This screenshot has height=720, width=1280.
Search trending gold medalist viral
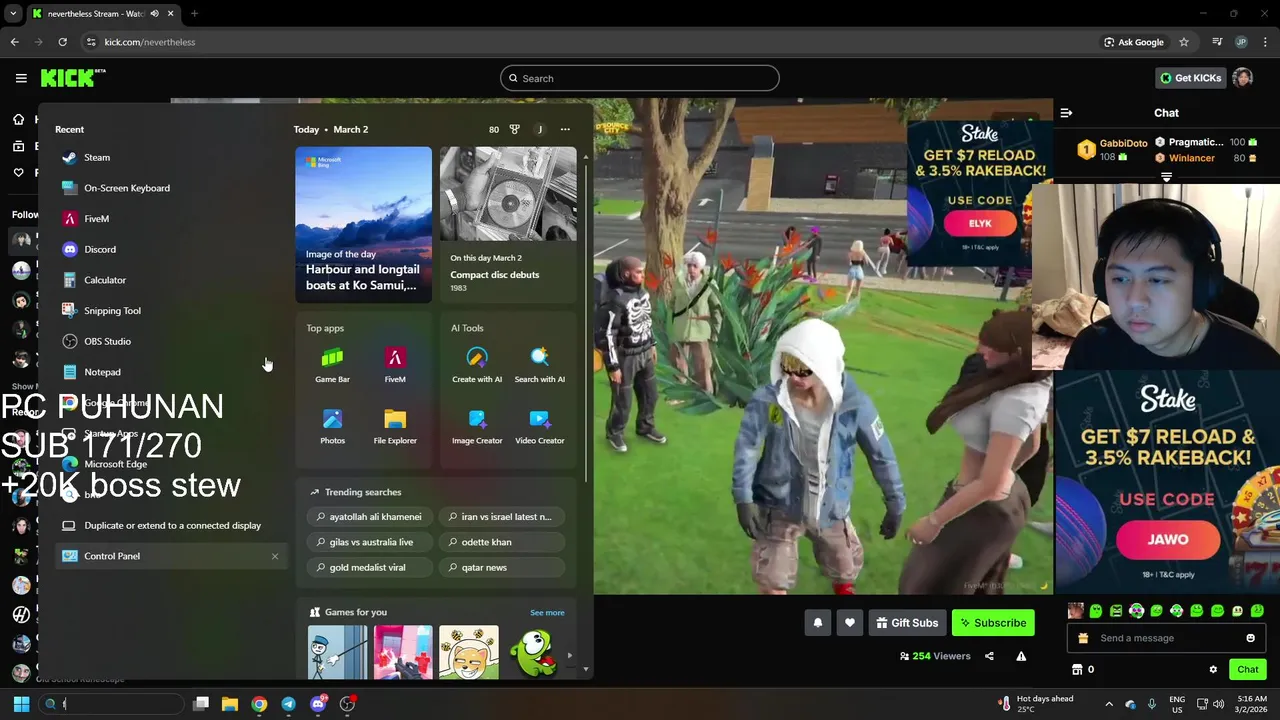(x=368, y=567)
